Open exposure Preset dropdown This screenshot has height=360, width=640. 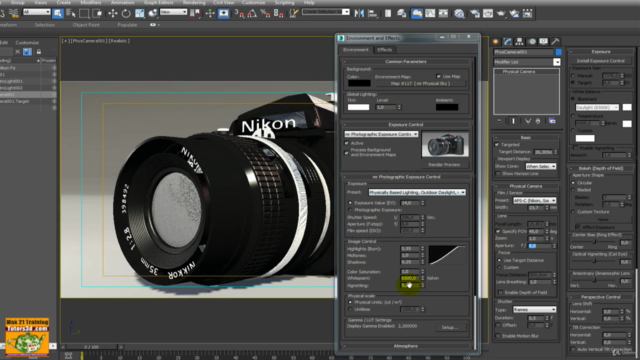point(417,192)
